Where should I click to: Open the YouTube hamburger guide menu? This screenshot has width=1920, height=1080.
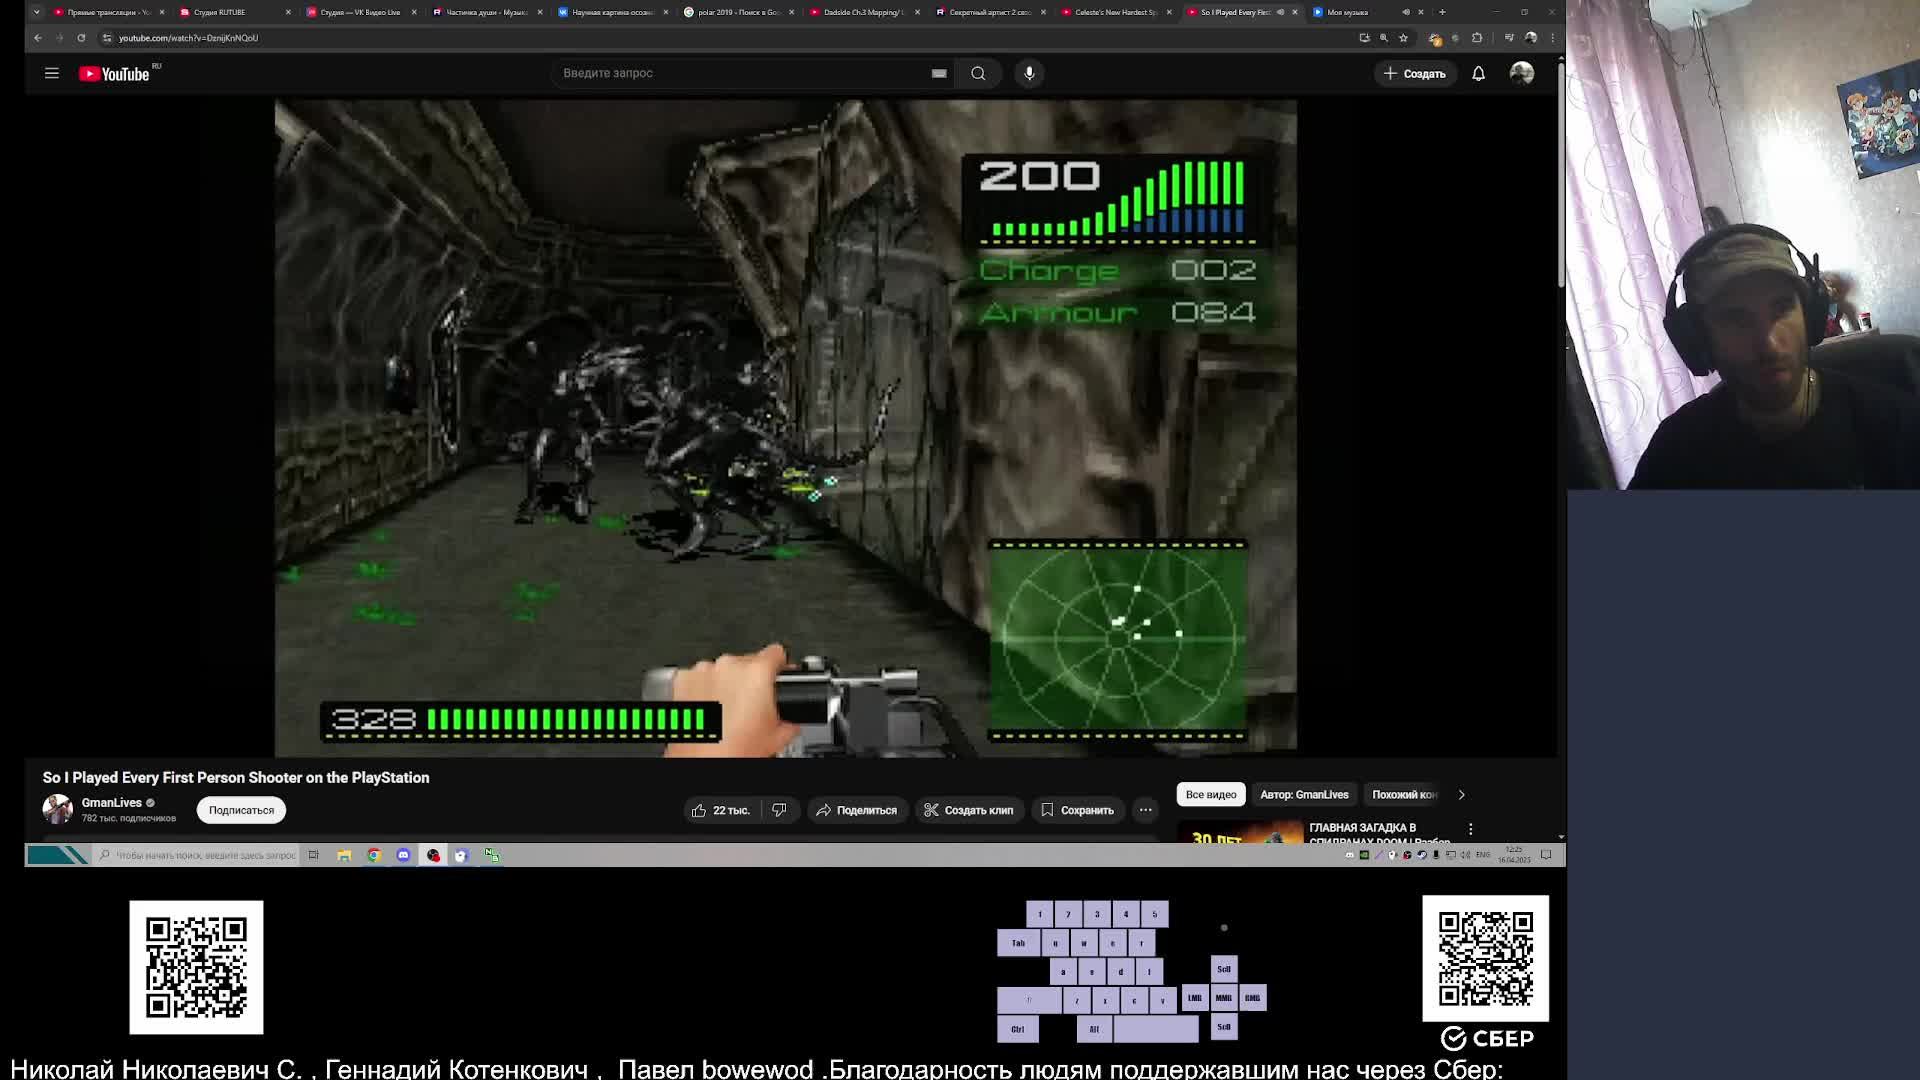[x=52, y=73]
